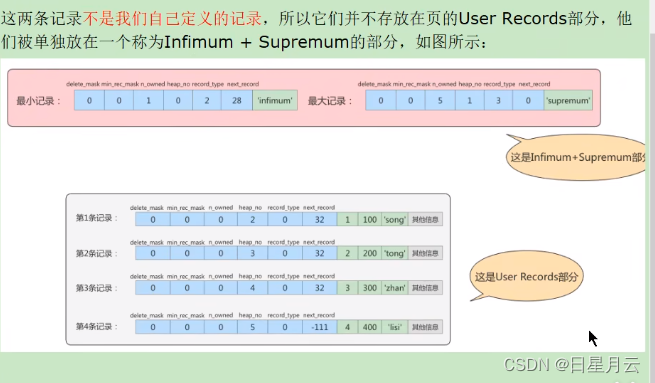Click next_record value 32 in record 2

(320, 253)
